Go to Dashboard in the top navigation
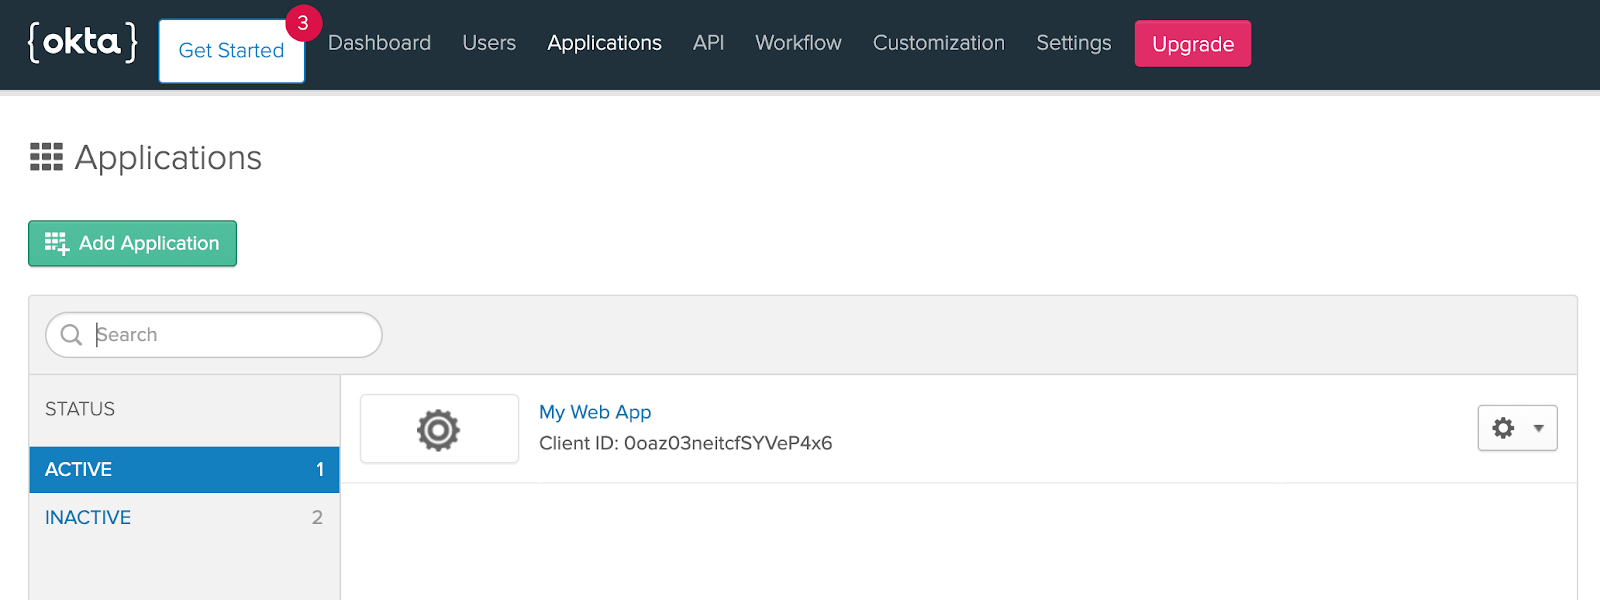 coord(379,43)
